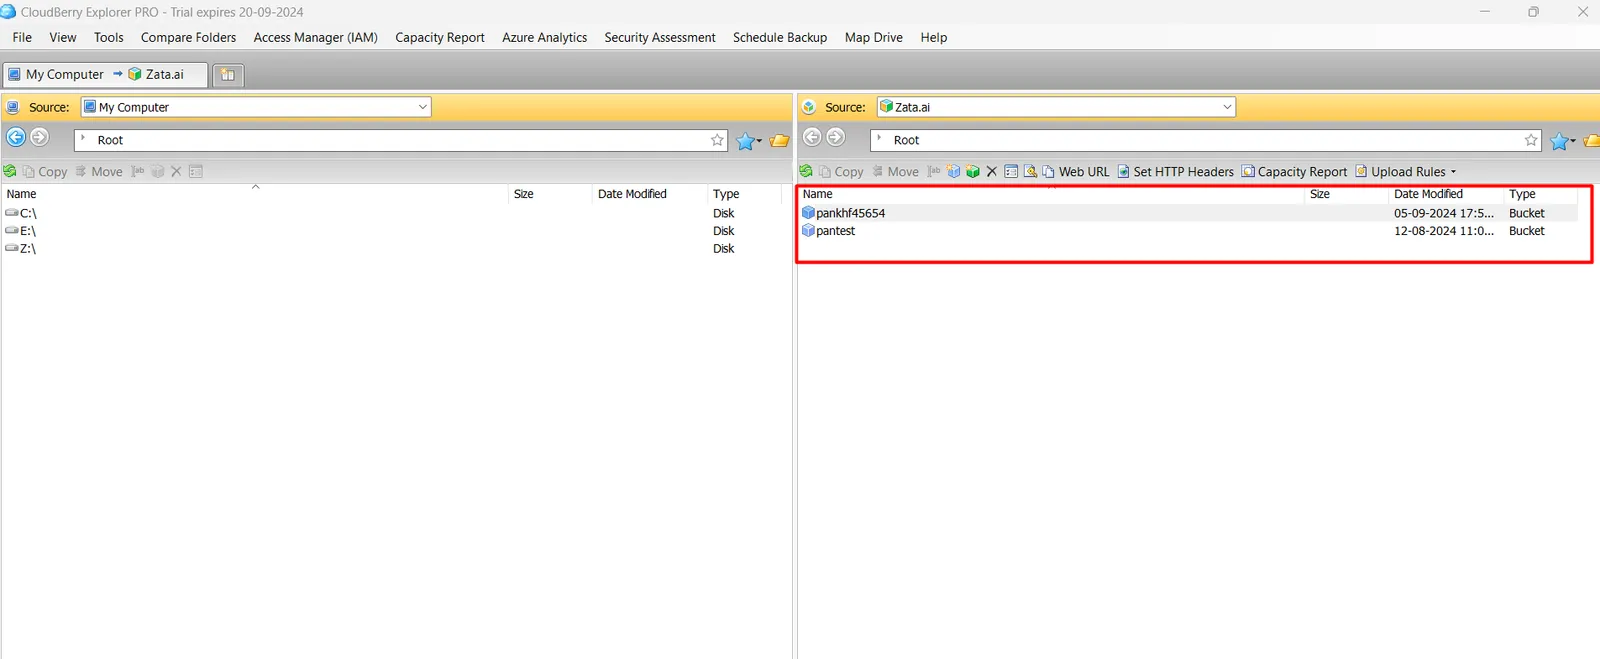
Task: Sort right pane by Date Modified header
Action: coord(1447,194)
